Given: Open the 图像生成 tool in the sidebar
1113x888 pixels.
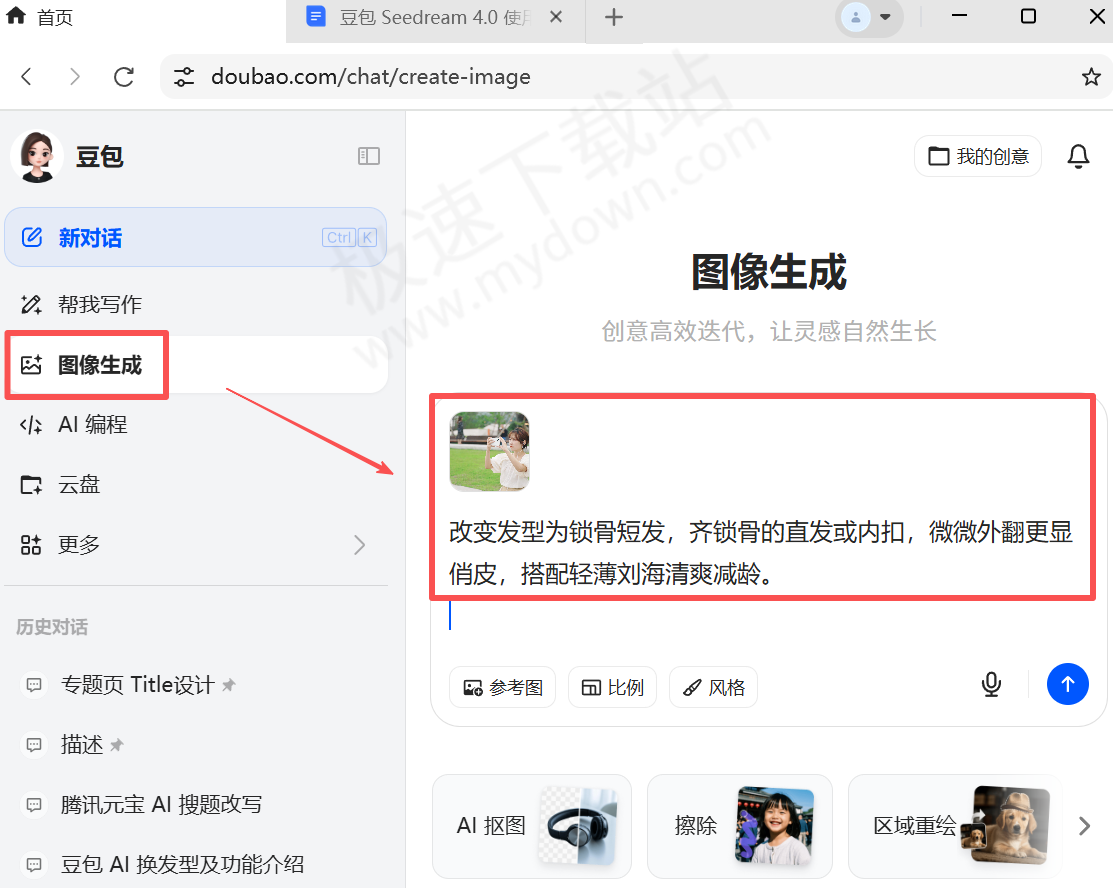Looking at the screenshot, I should [86, 364].
